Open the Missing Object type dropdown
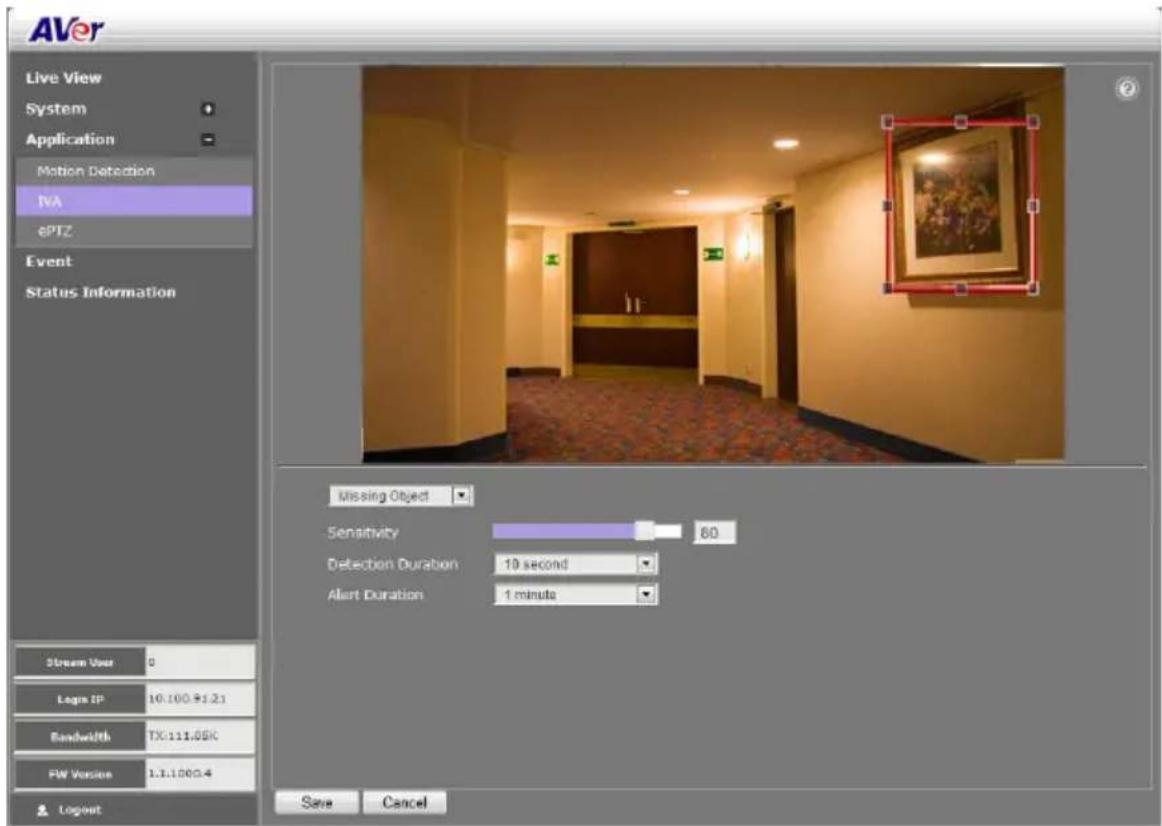 click(x=401, y=496)
